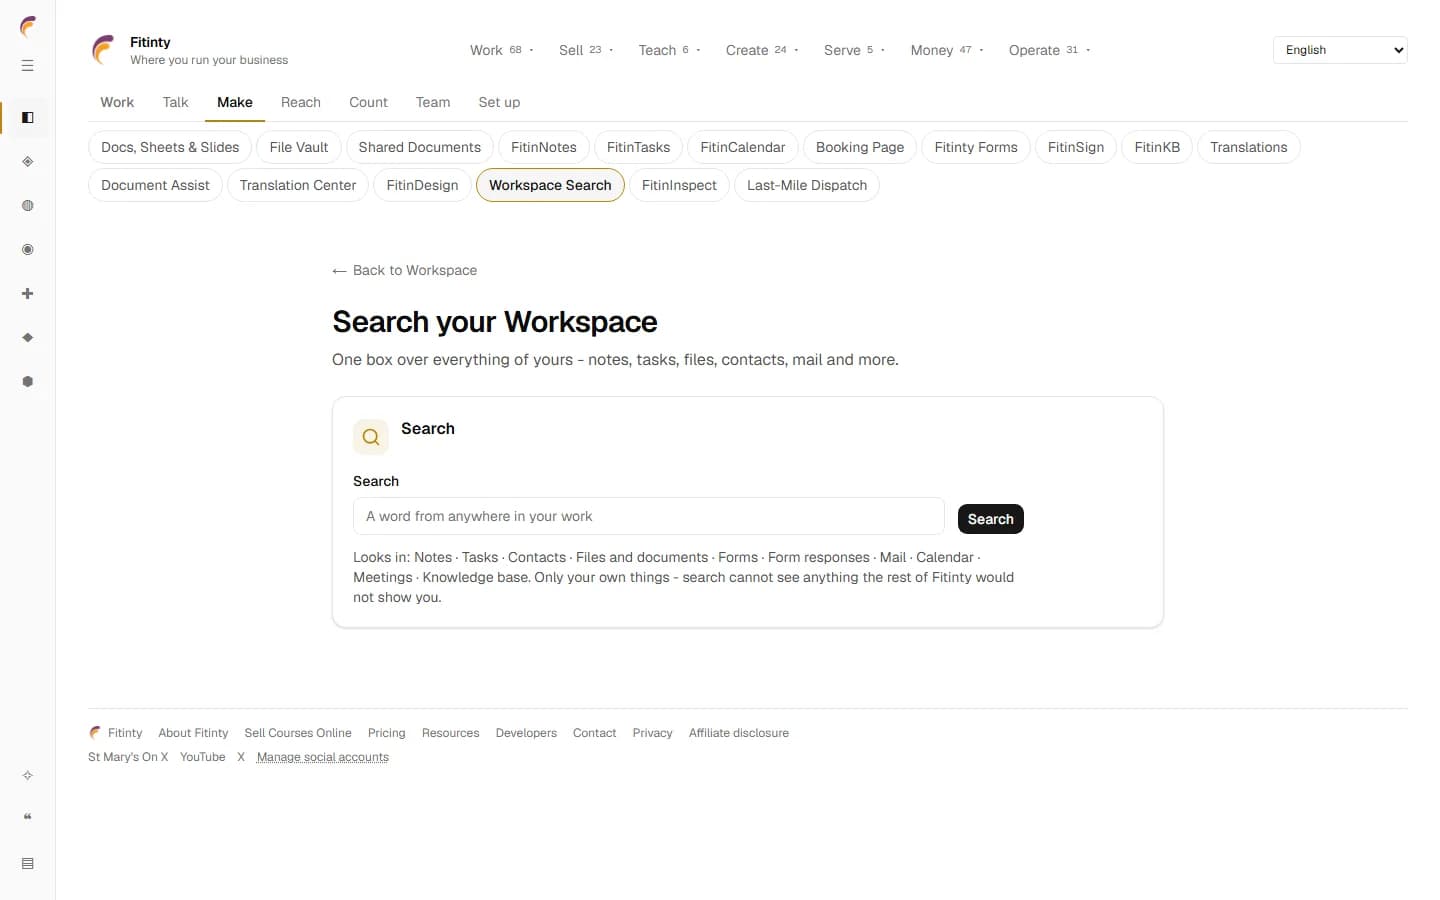
Task: Open FitinCalendar
Action: [743, 147]
